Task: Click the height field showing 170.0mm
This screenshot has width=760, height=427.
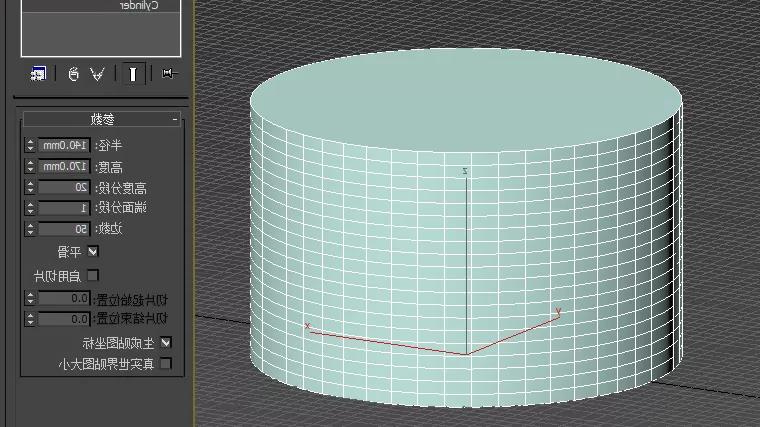Action: pyautogui.click(x=66, y=166)
